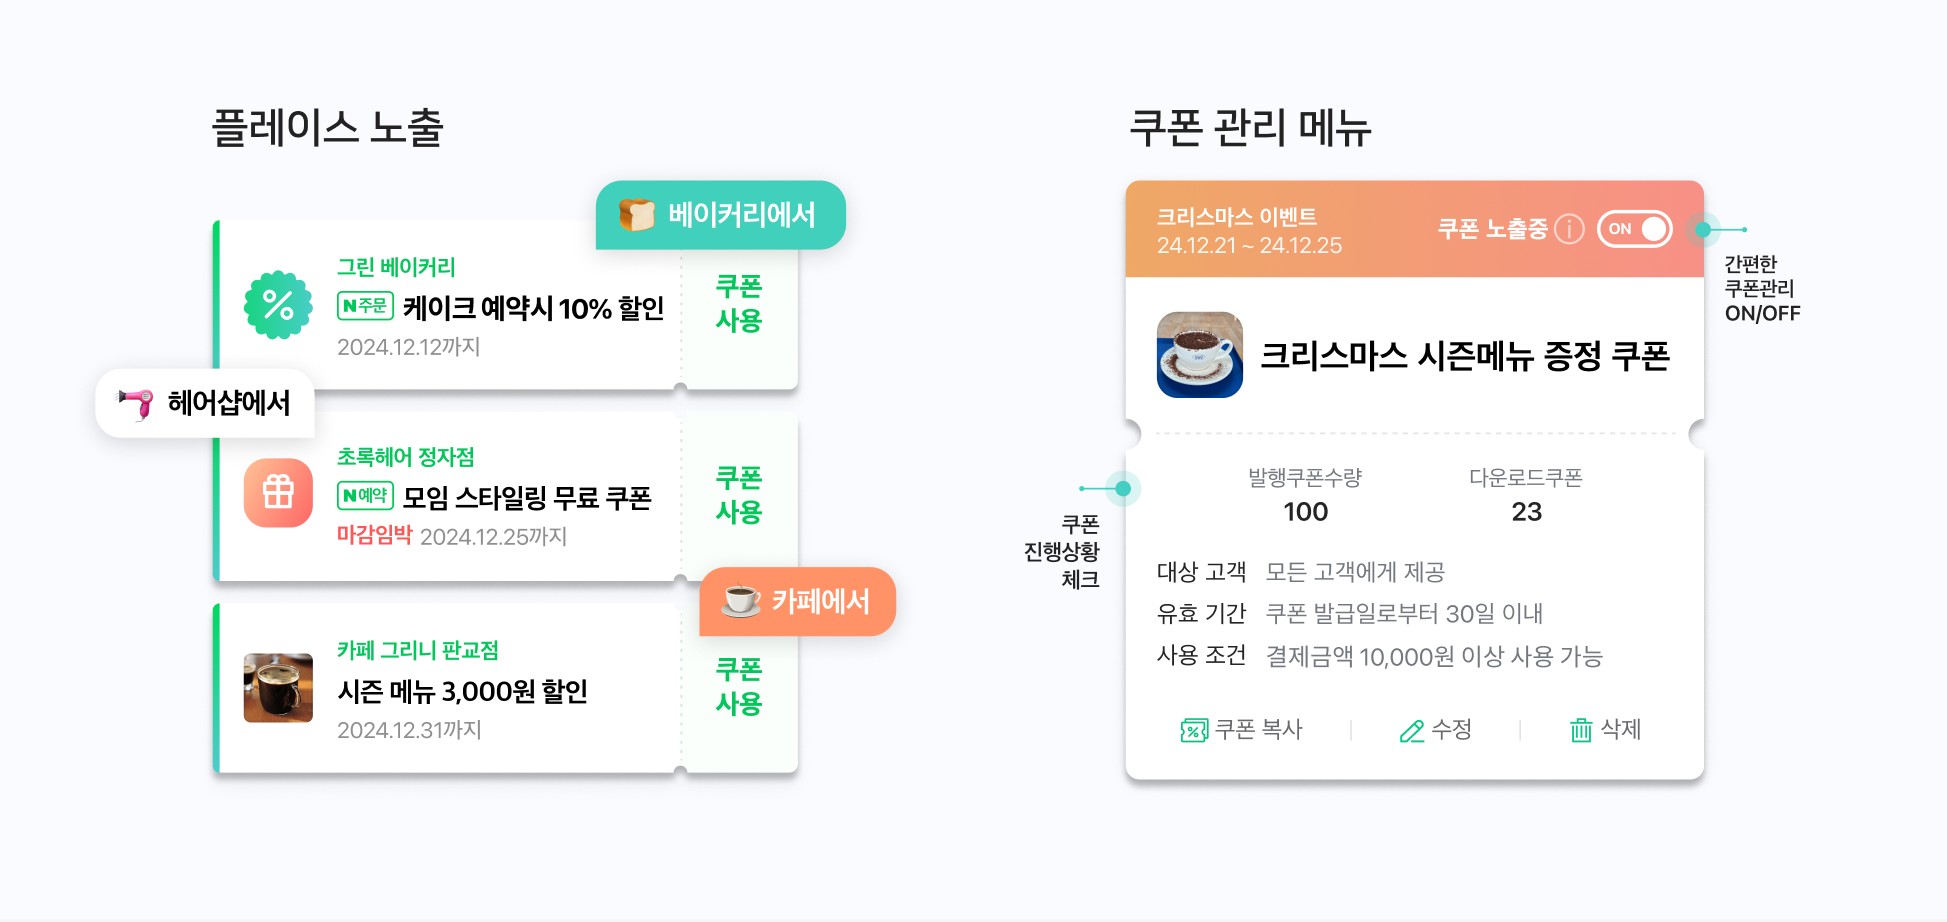The image size is (1947, 922).
Task: Open the 카페 그리니 coffee photo thumbnail
Action: coord(278,688)
